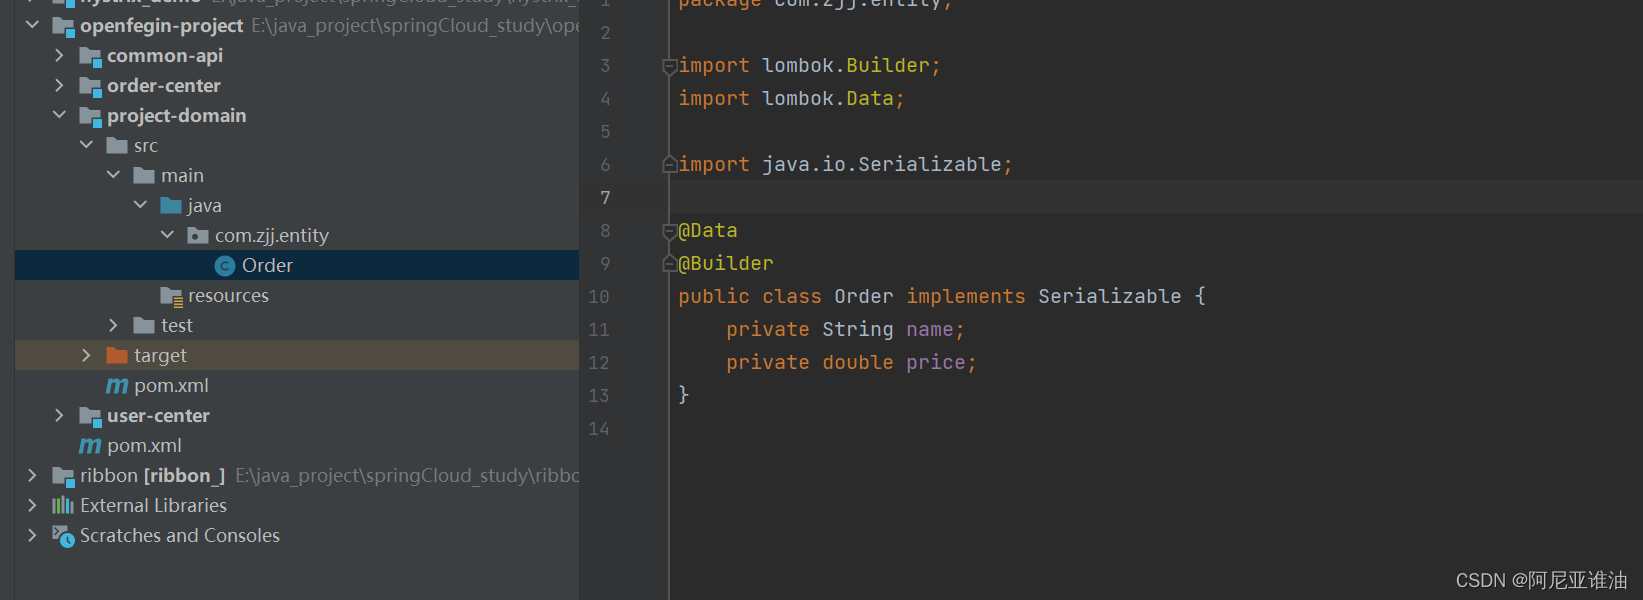
Task: Click line number 7 in gutter
Action: tap(605, 198)
